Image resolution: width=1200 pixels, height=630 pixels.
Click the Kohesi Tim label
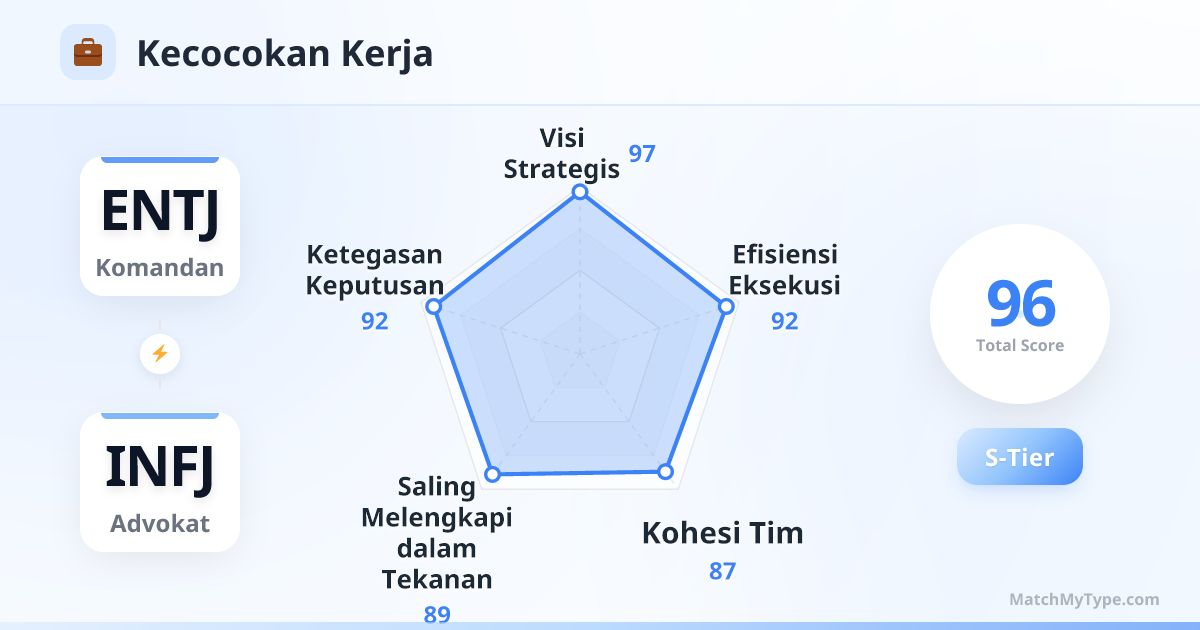(x=722, y=533)
